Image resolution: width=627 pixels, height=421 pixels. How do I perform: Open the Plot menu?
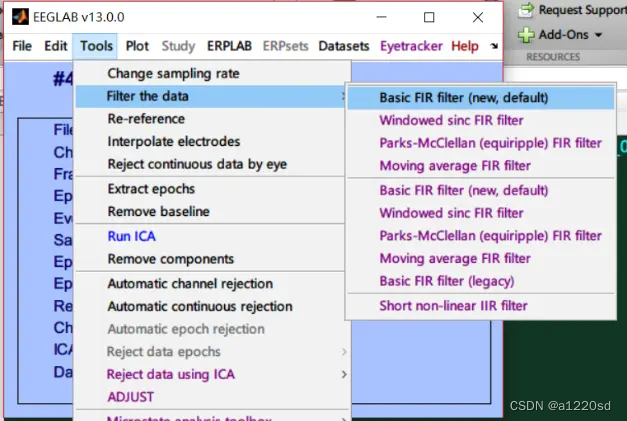pyautogui.click(x=137, y=46)
